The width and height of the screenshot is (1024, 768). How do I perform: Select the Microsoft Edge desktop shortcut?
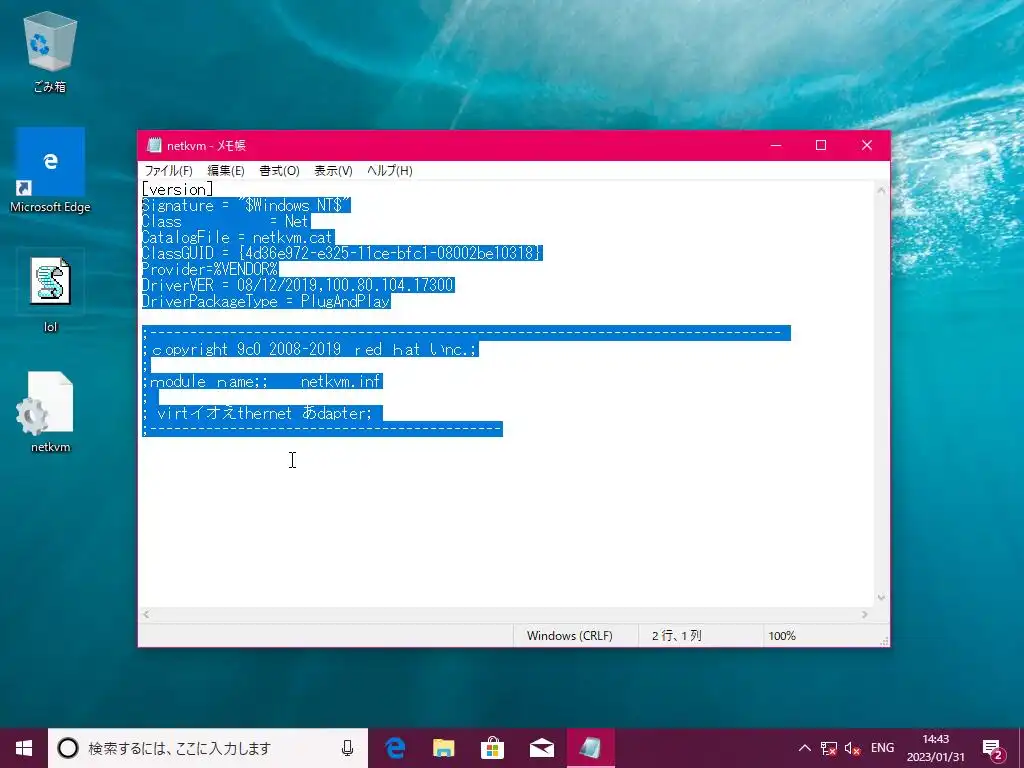[x=50, y=170]
